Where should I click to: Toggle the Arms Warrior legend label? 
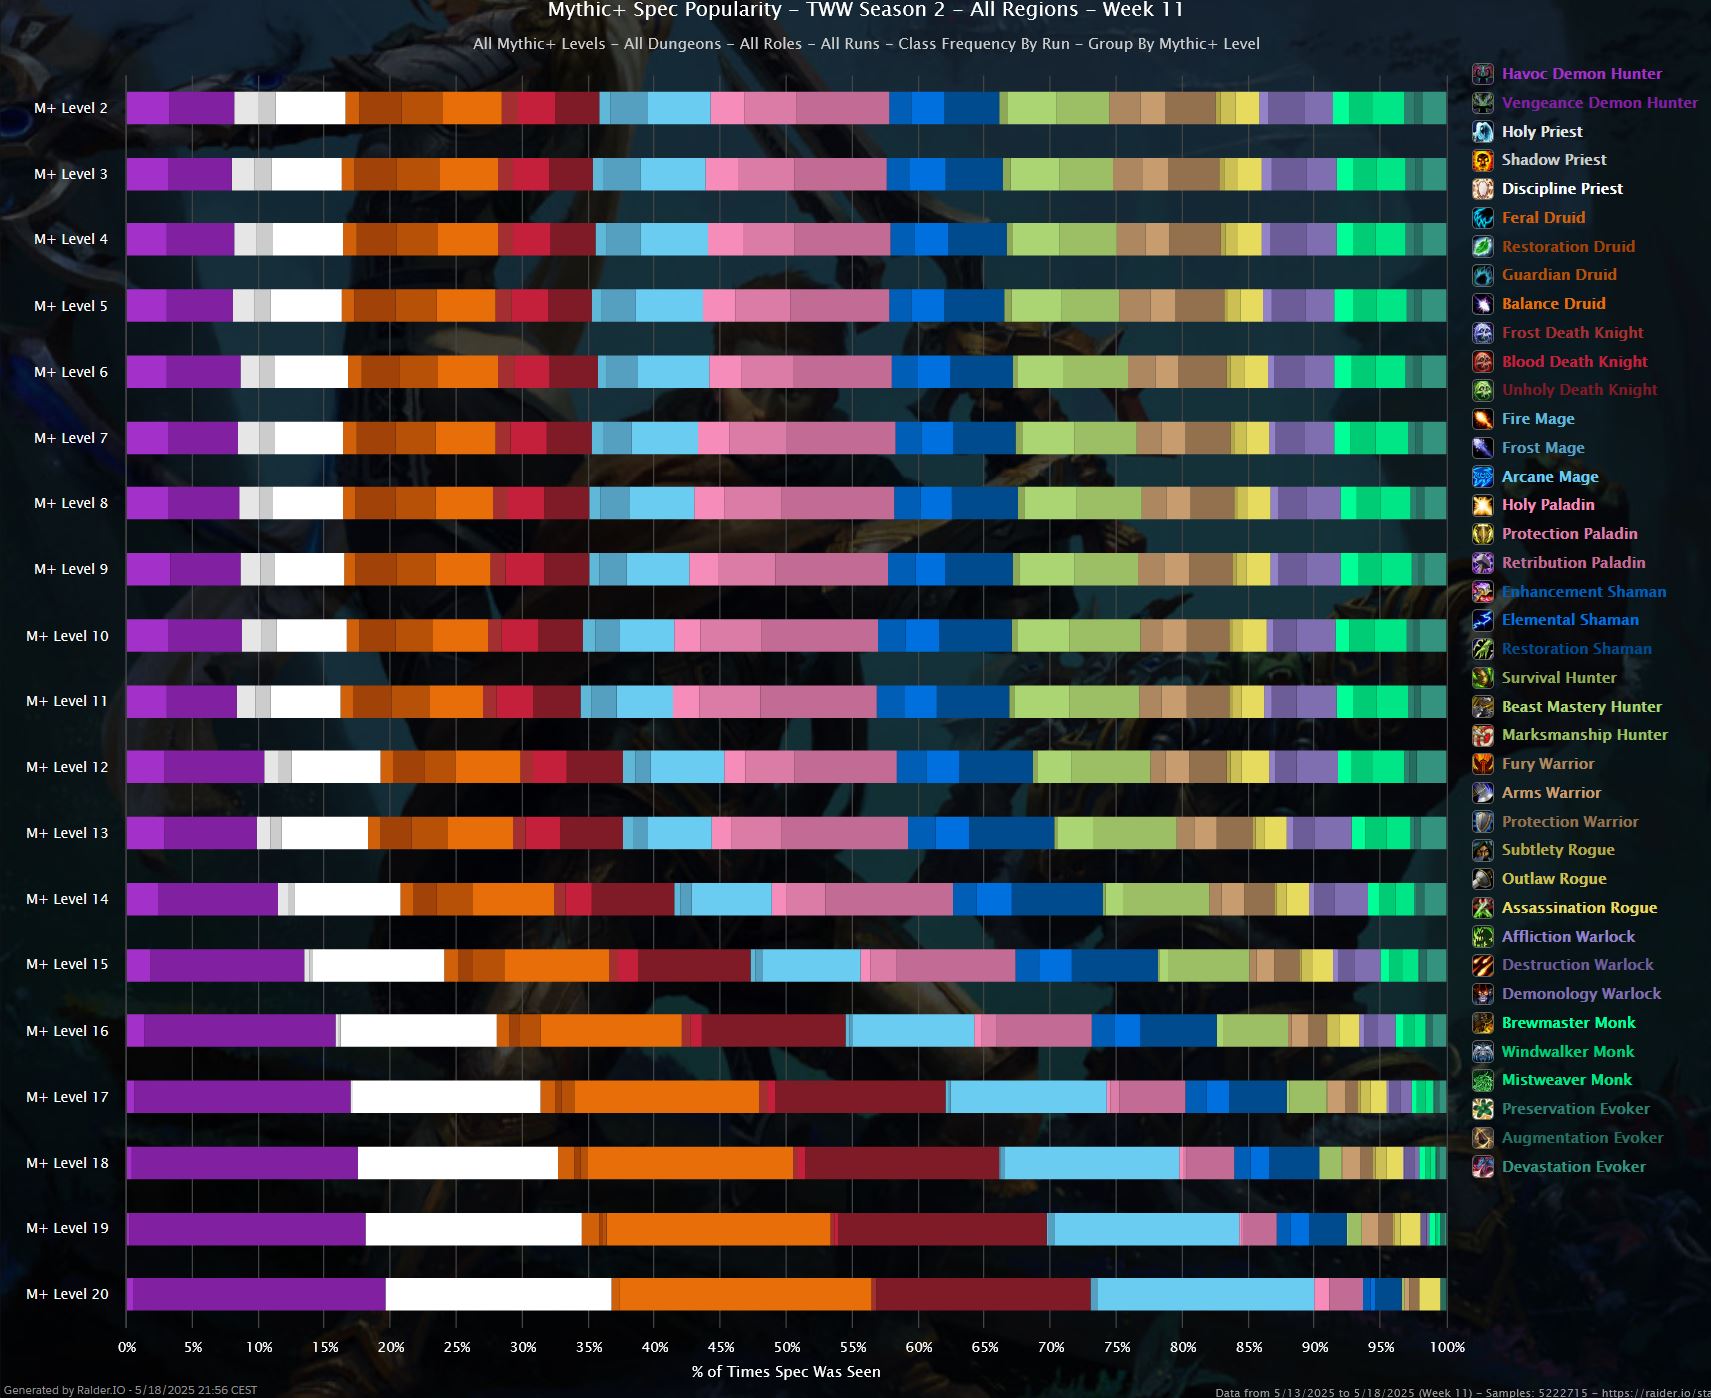(1551, 793)
